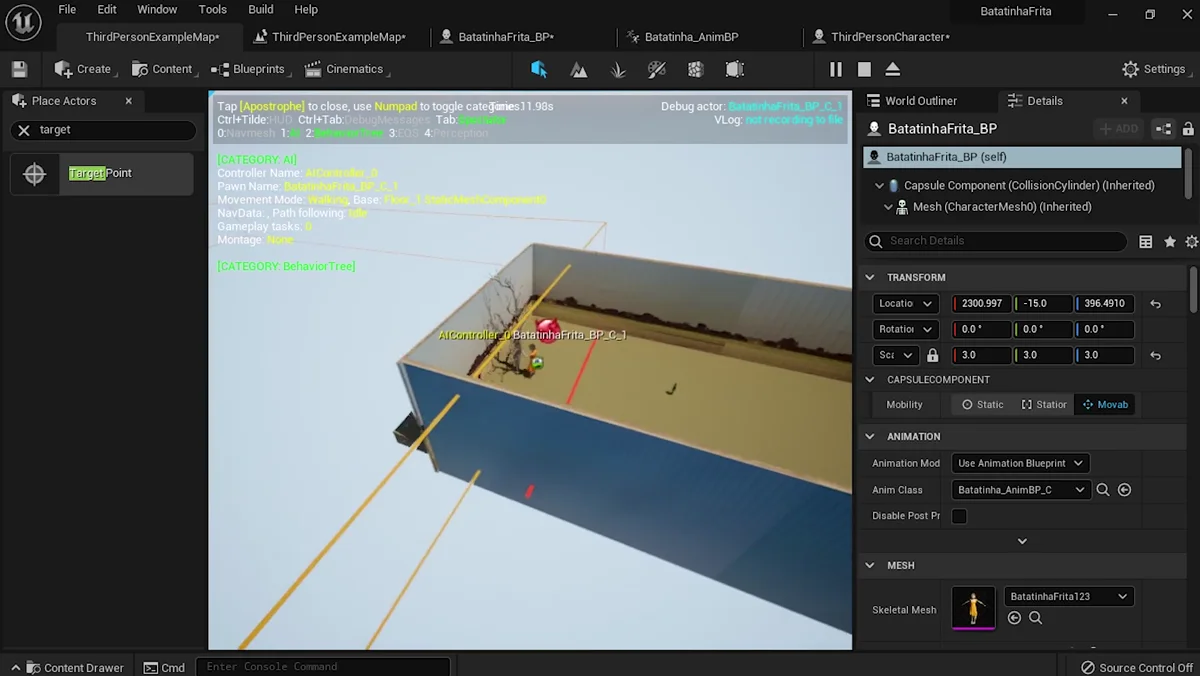Collapse the Animation section
Viewport: 1200px width, 676px height.
click(x=870, y=437)
